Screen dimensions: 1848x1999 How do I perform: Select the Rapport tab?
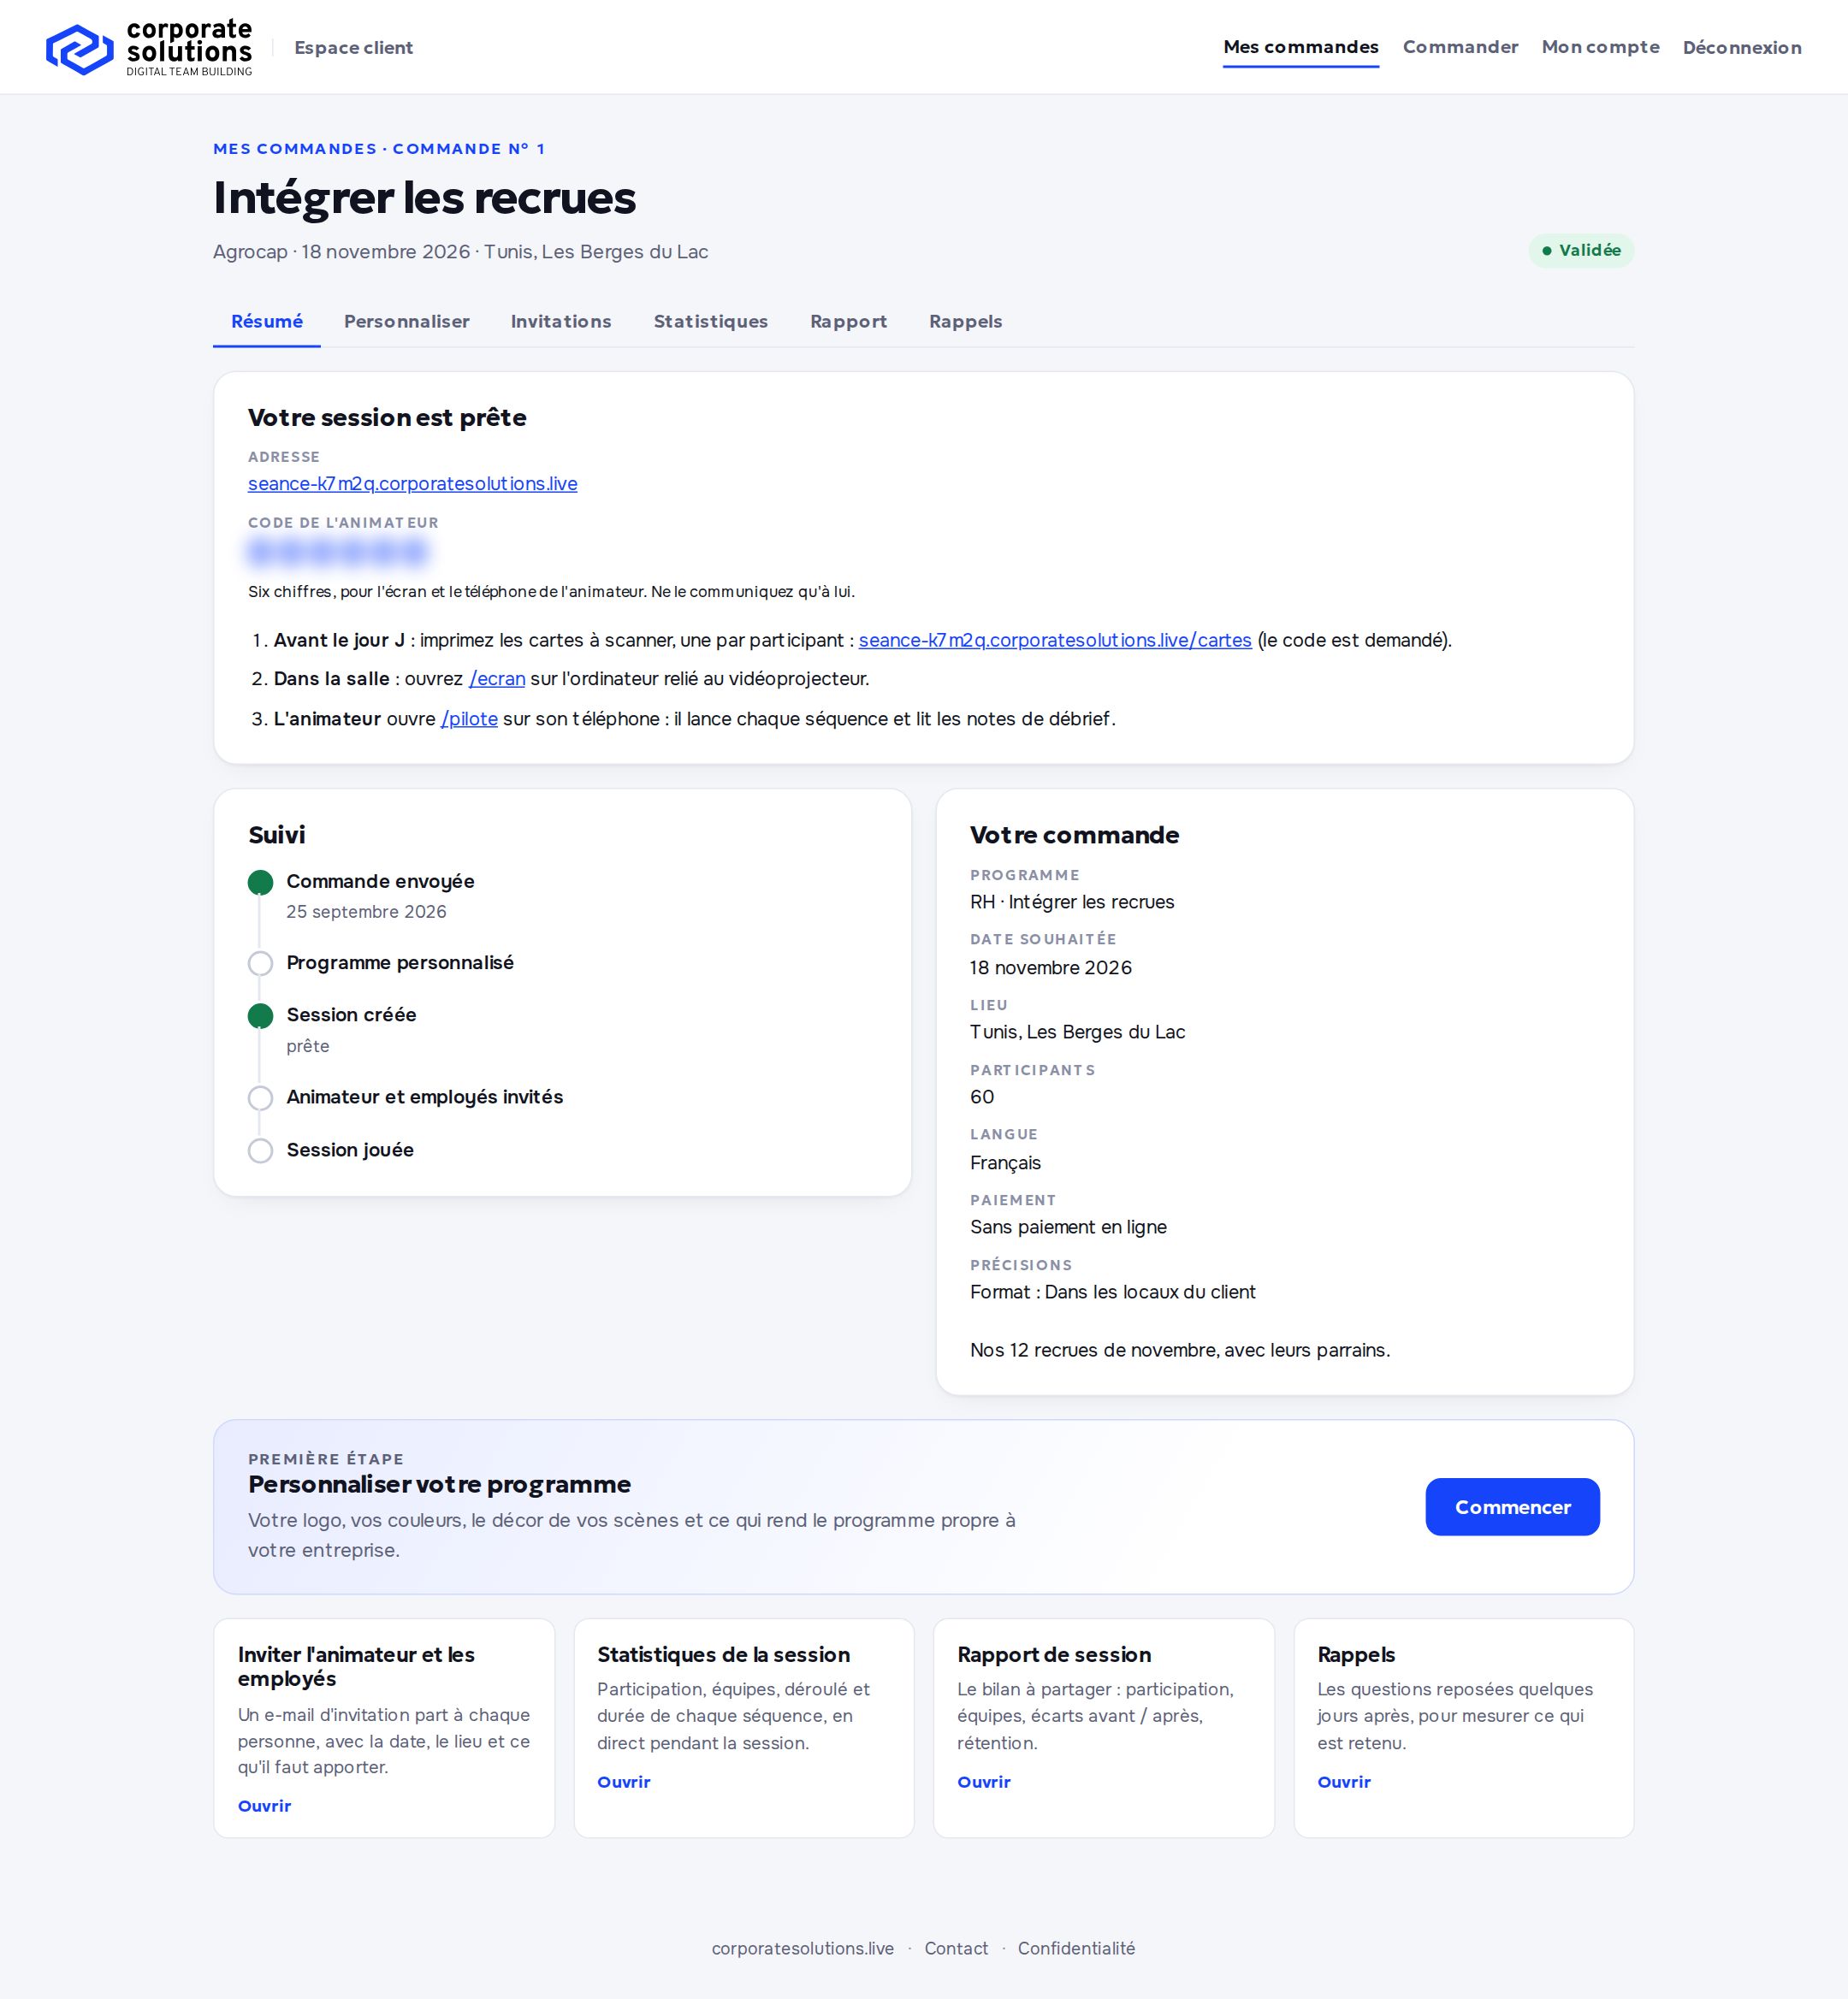click(x=848, y=321)
